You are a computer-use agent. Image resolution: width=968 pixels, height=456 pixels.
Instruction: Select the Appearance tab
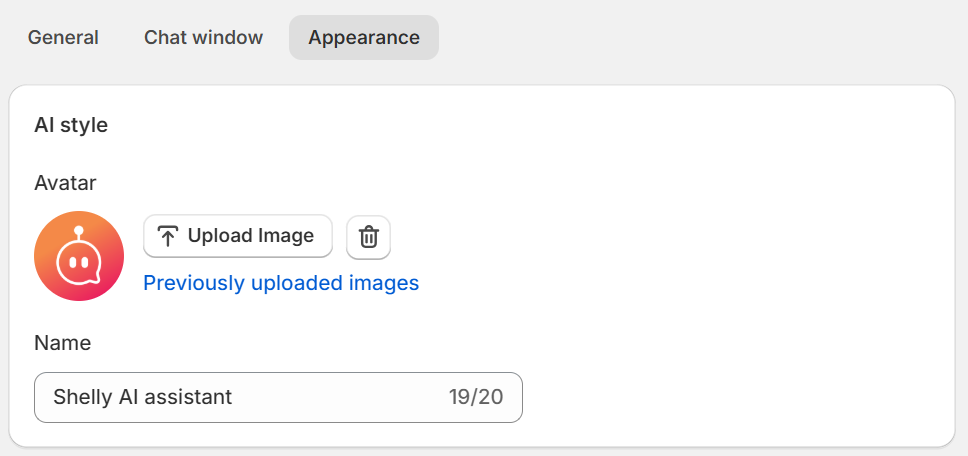pyautogui.click(x=364, y=38)
